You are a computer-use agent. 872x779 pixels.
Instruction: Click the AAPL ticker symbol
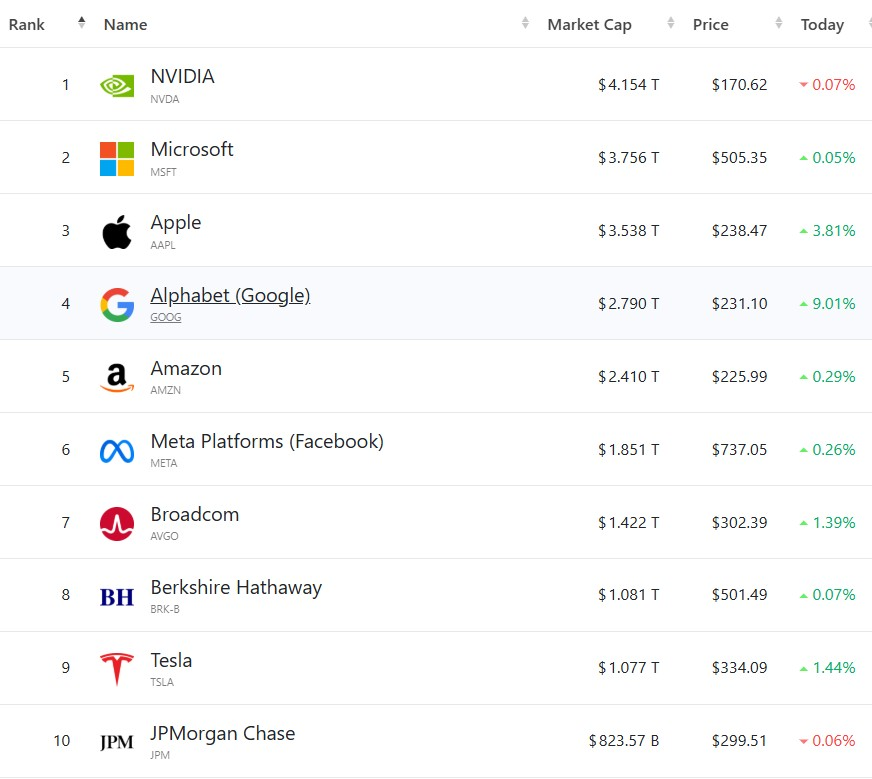point(163,245)
